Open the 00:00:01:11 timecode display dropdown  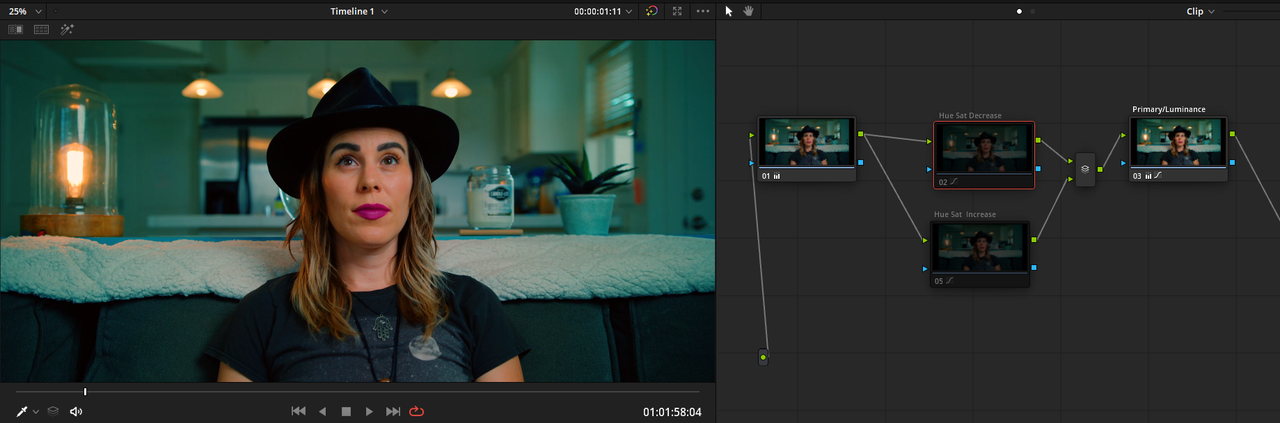point(603,11)
